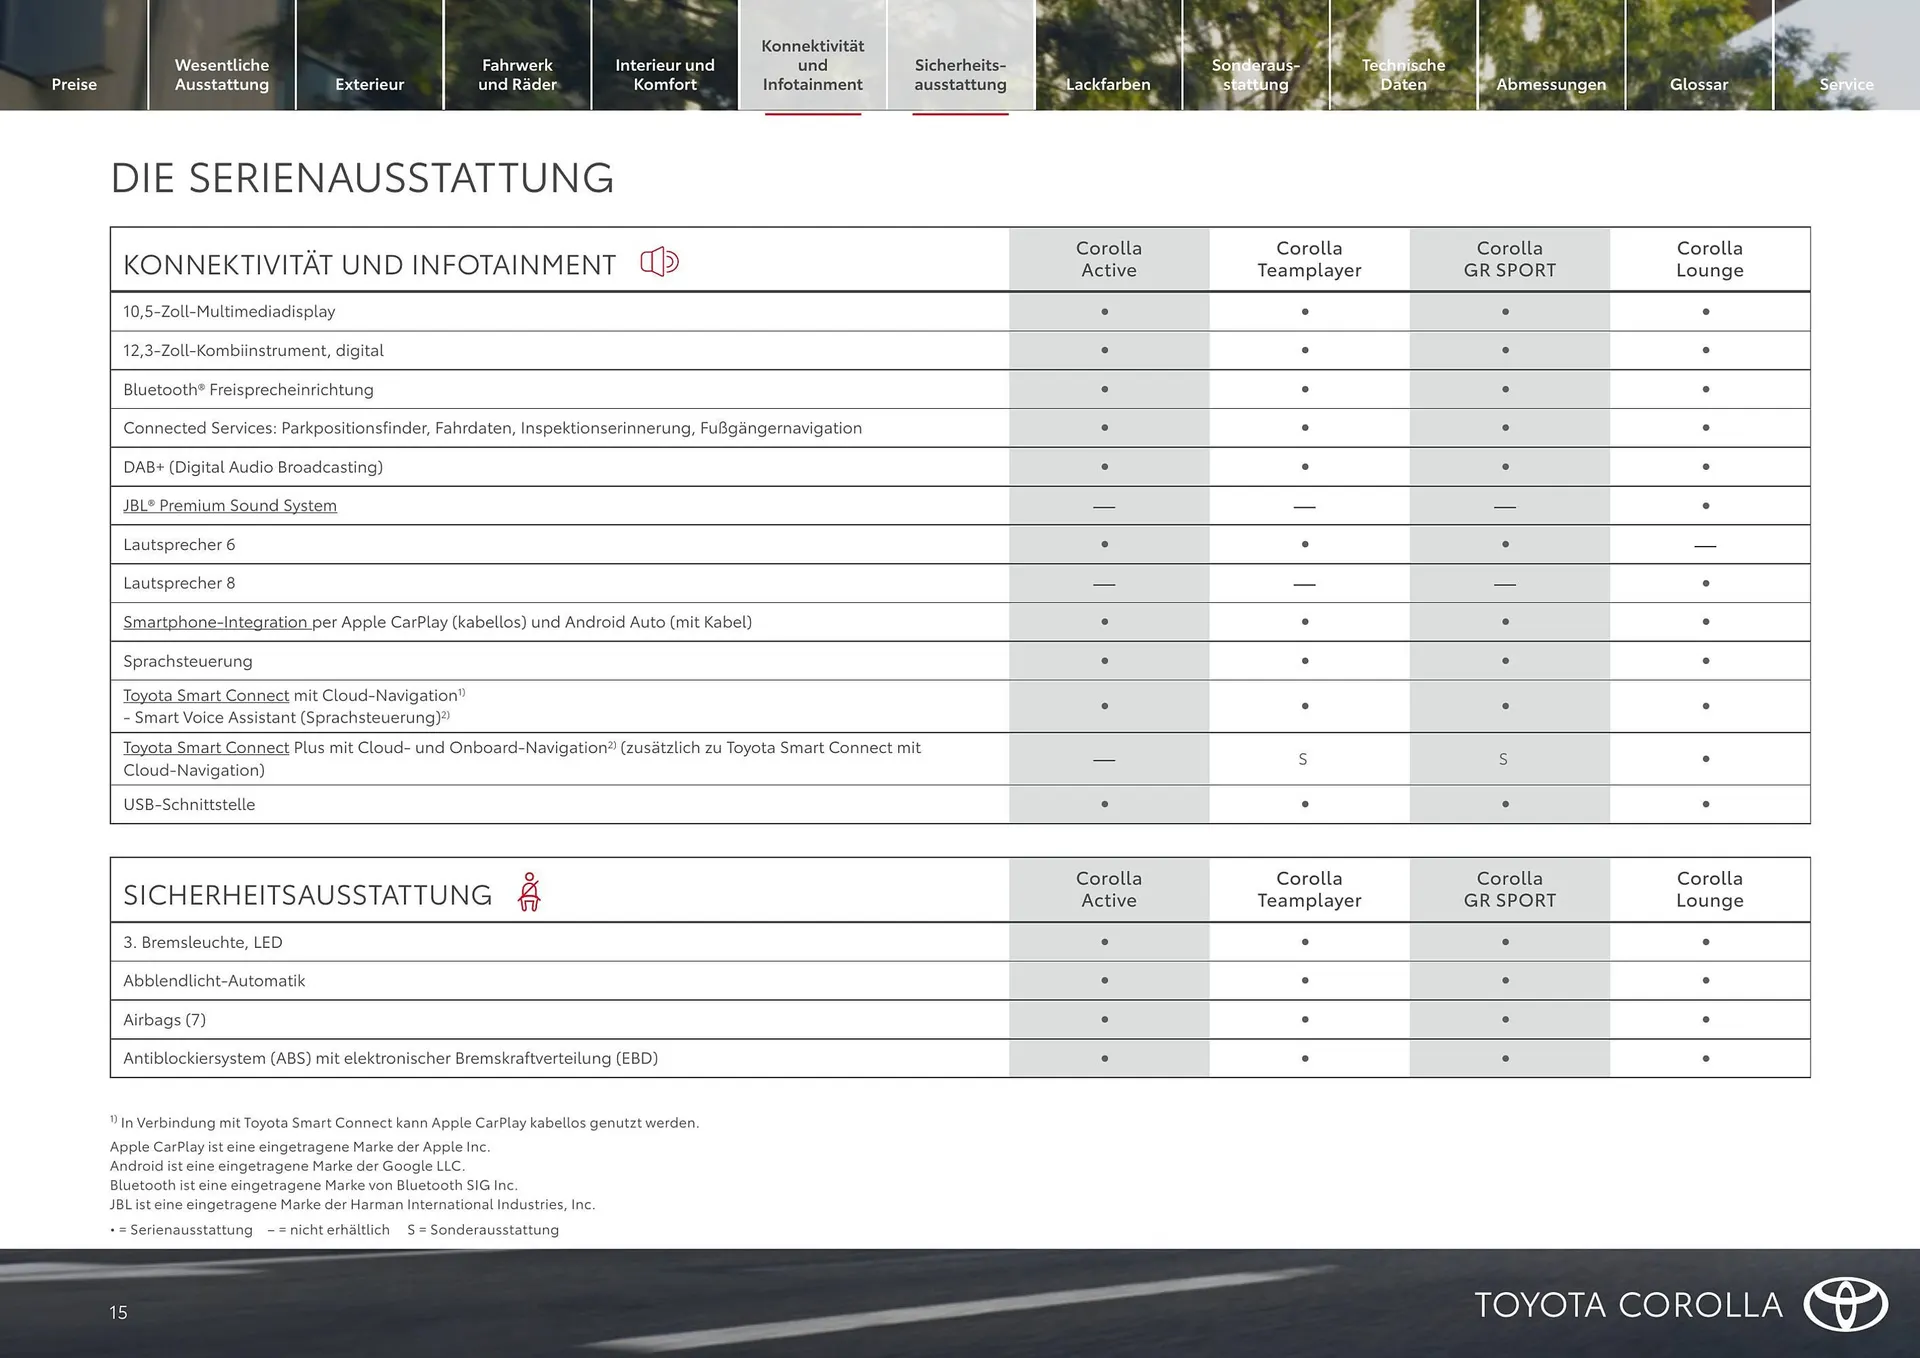
Task: Click the USB-Schnittstelle dot under Corolla Active
Action: pos(1104,804)
